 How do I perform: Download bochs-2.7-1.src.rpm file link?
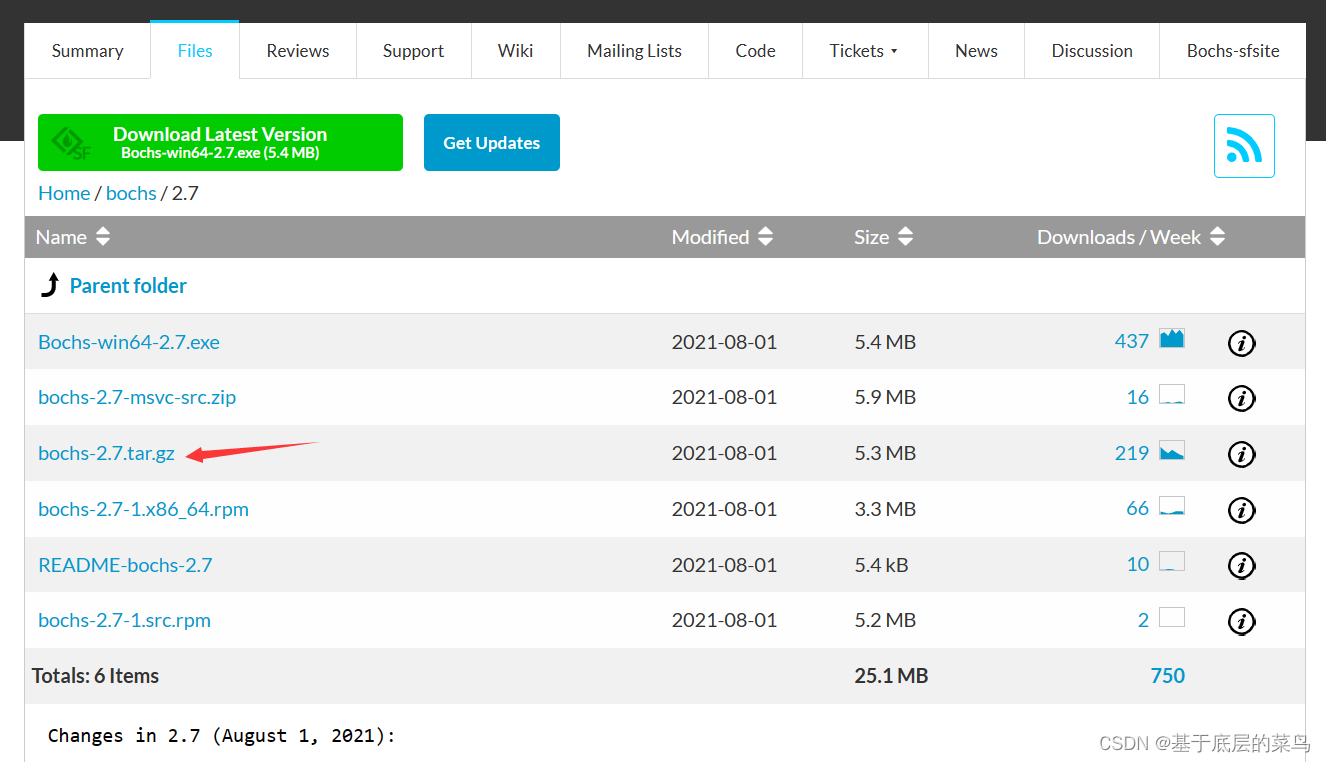click(x=124, y=620)
